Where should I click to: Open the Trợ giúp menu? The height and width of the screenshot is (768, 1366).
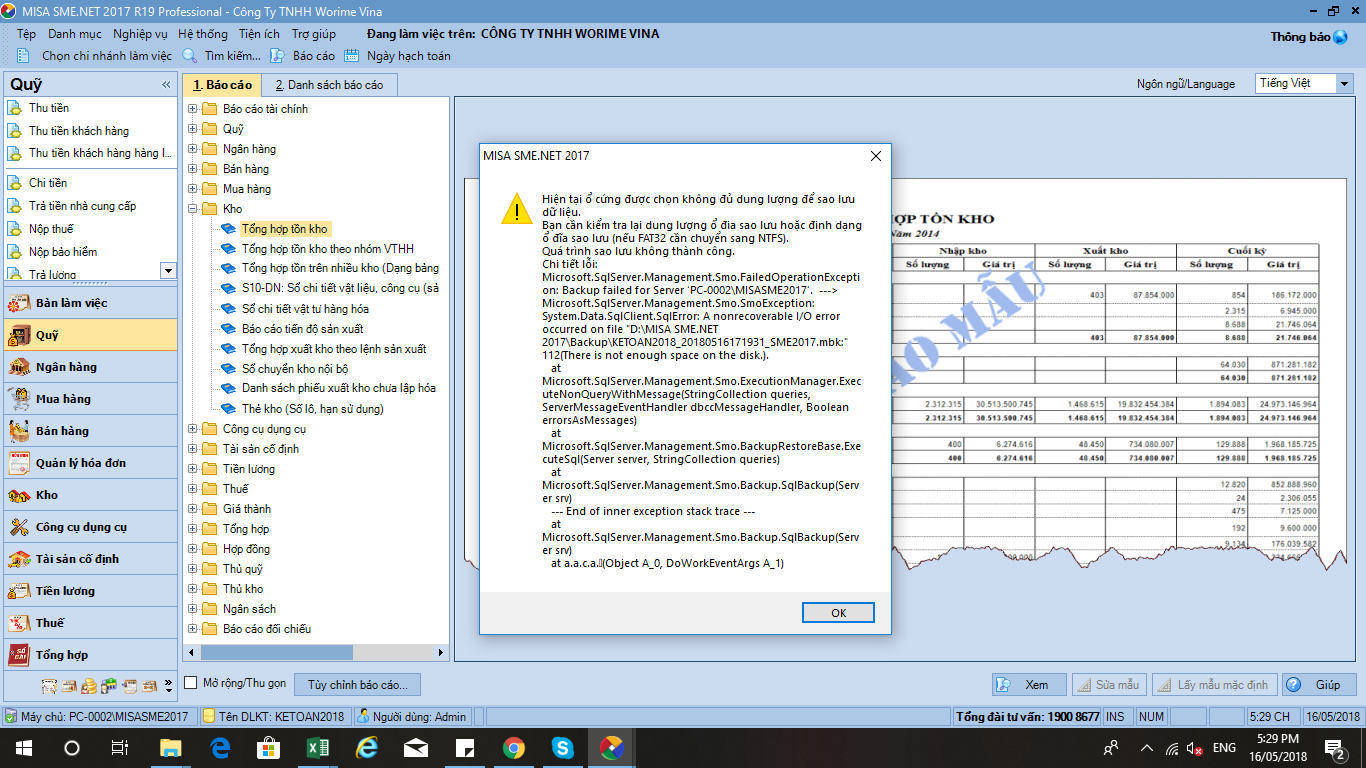(x=314, y=34)
